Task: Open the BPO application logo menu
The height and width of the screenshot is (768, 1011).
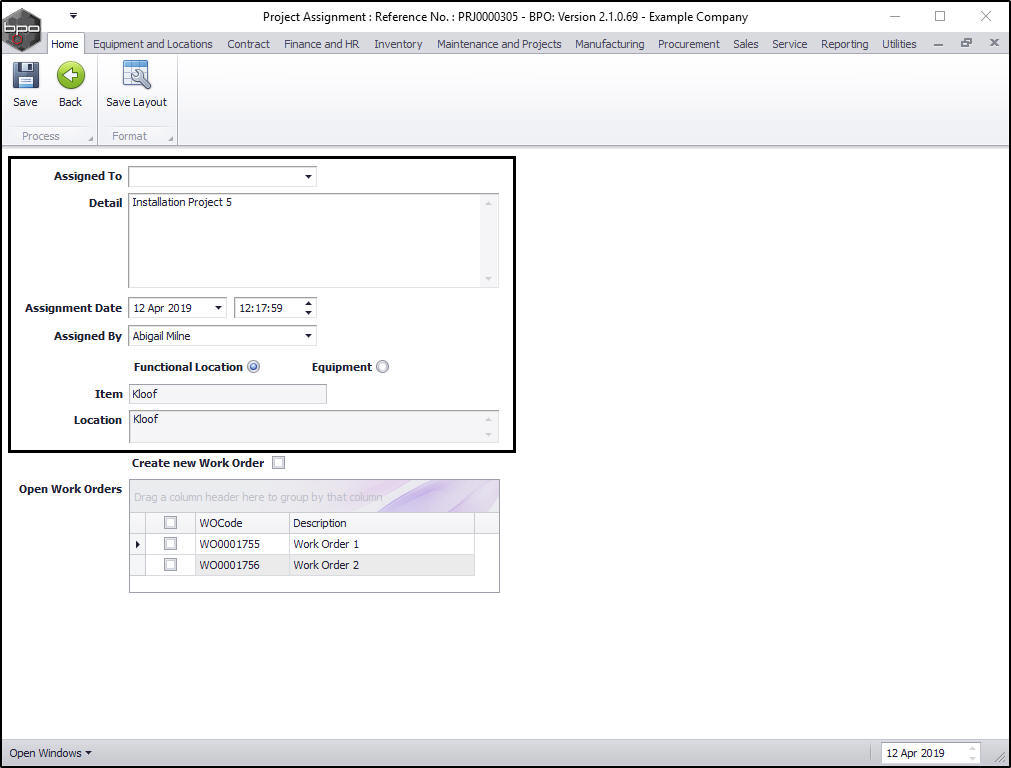Action: tap(22, 29)
